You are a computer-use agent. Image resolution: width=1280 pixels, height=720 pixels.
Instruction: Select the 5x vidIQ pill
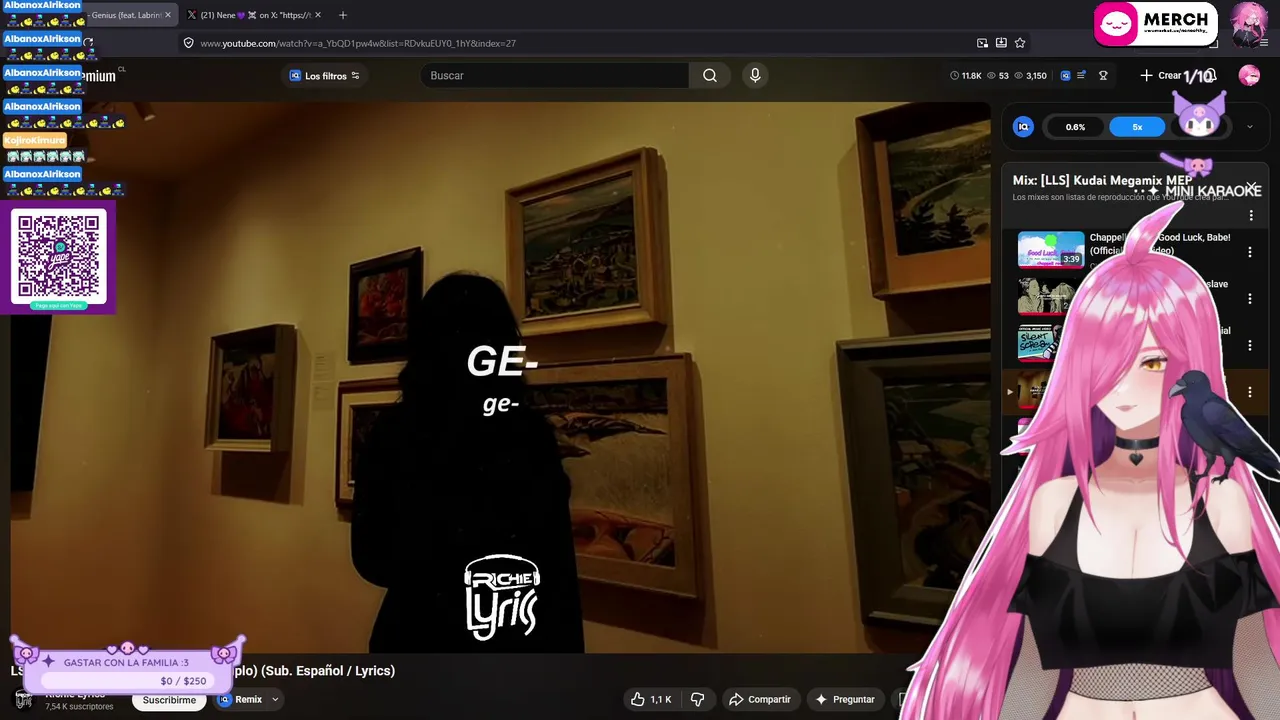coord(1137,127)
